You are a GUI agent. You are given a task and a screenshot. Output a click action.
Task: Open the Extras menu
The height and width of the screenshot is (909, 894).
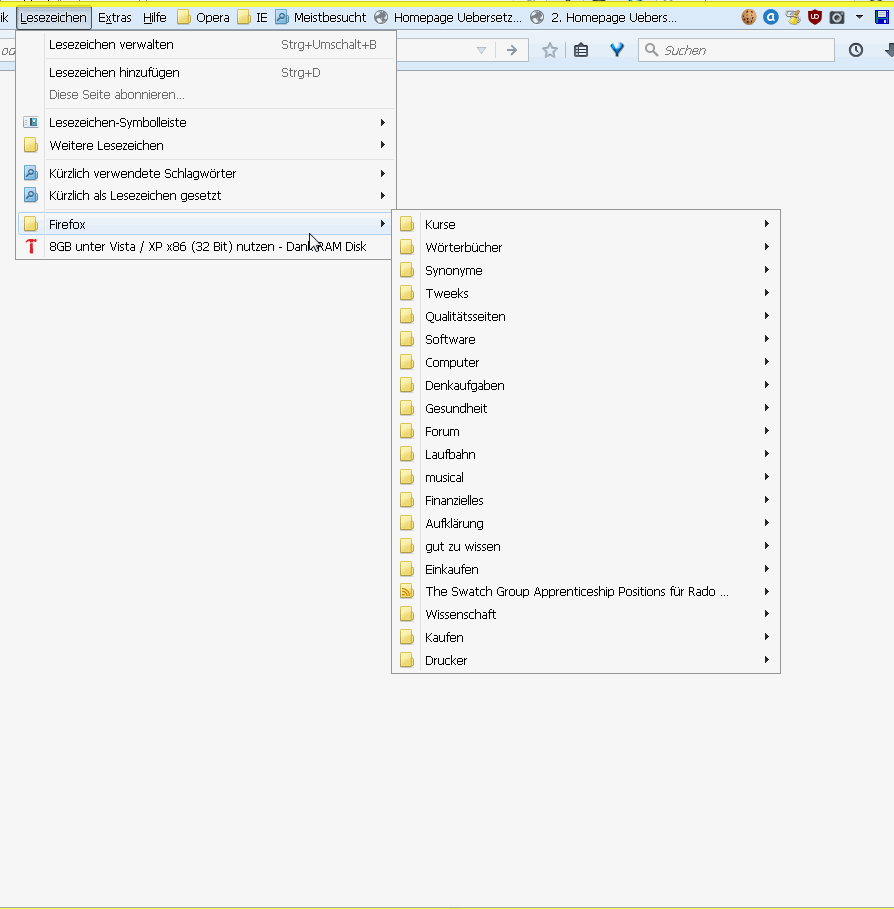(x=115, y=17)
